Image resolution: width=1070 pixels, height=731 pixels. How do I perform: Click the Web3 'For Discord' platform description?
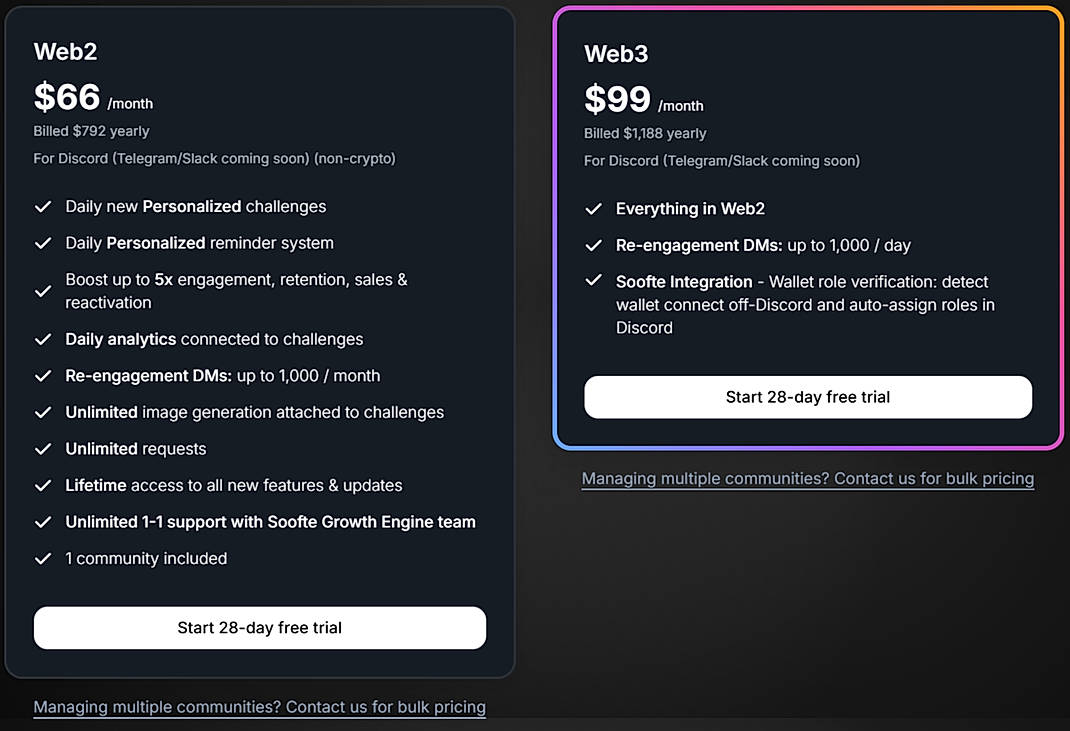[x=722, y=160]
